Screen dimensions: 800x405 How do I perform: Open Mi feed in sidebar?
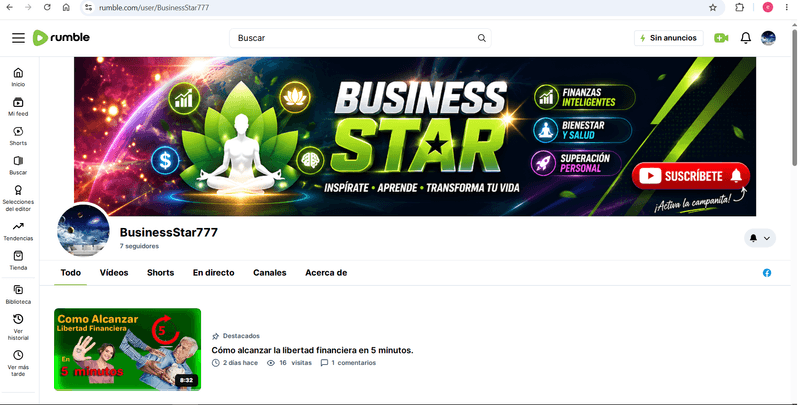[18, 107]
